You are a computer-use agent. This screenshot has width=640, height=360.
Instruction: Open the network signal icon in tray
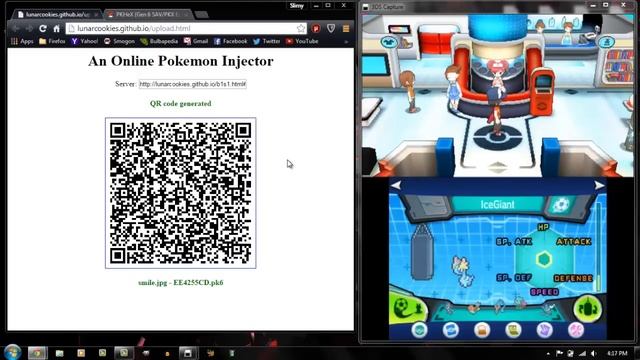pos(582,353)
